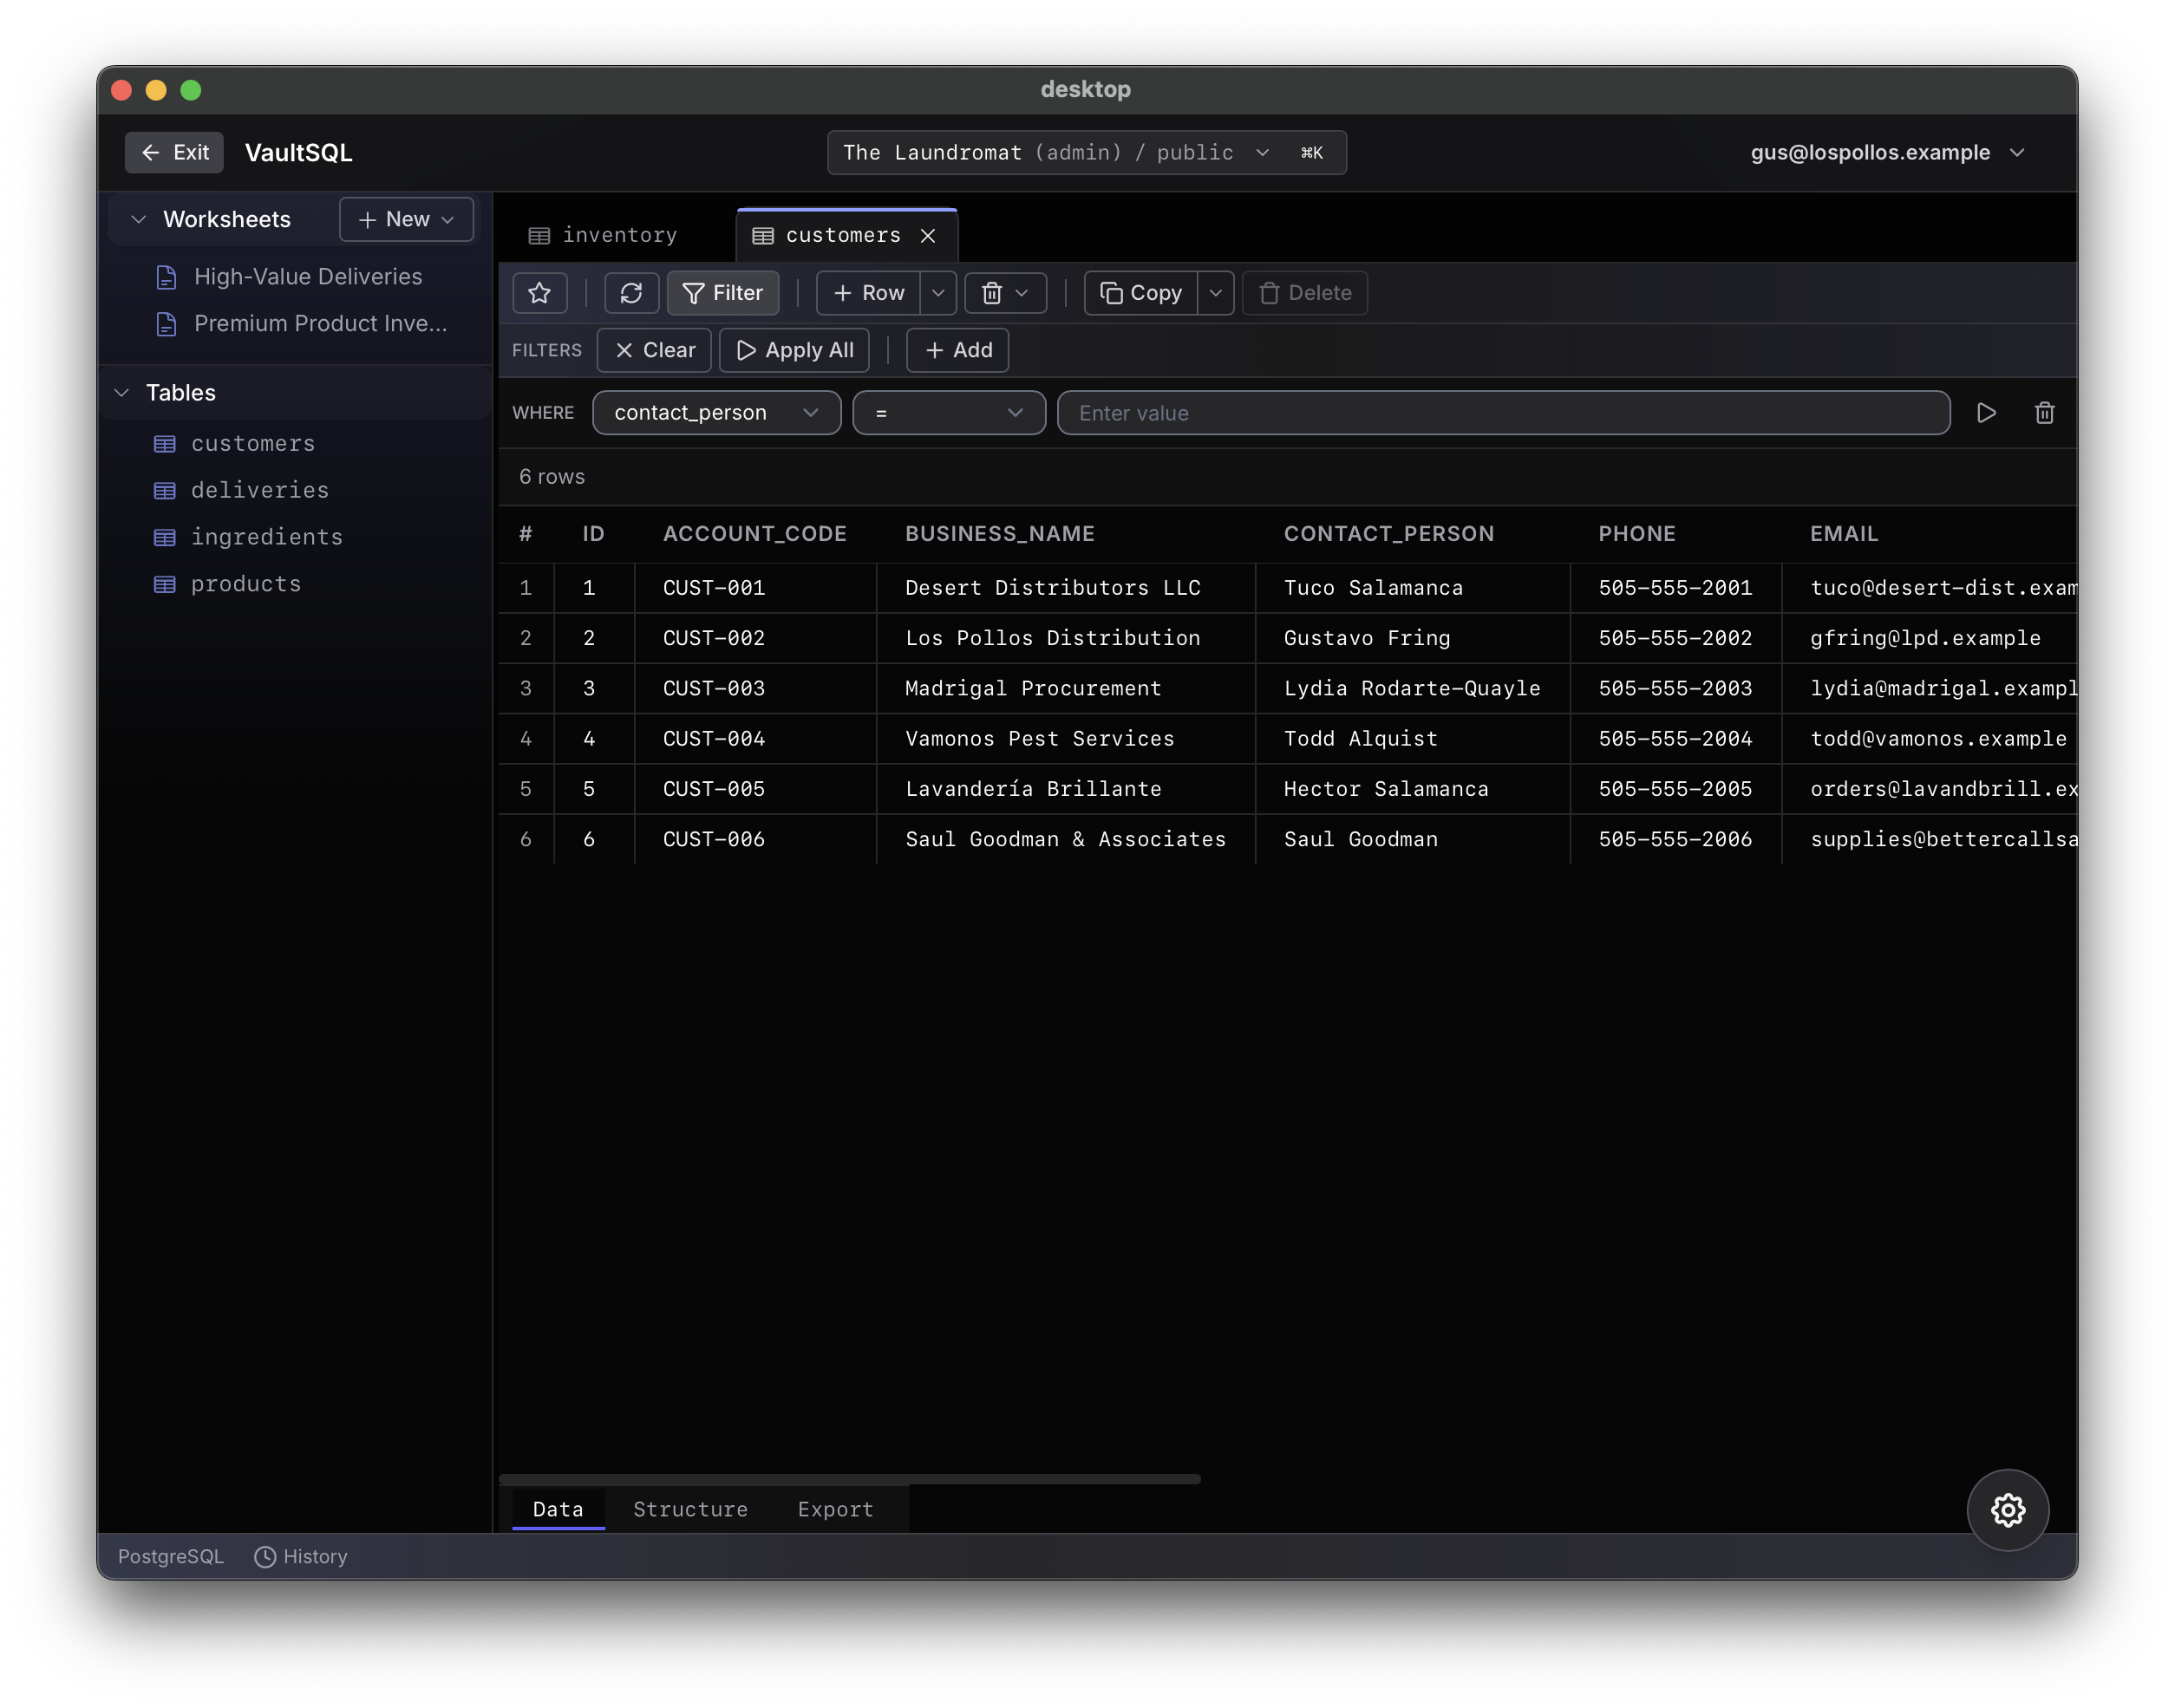Image resolution: width=2175 pixels, height=1708 pixels.
Task: Collapse the Tables section
Action: point(122,392)
